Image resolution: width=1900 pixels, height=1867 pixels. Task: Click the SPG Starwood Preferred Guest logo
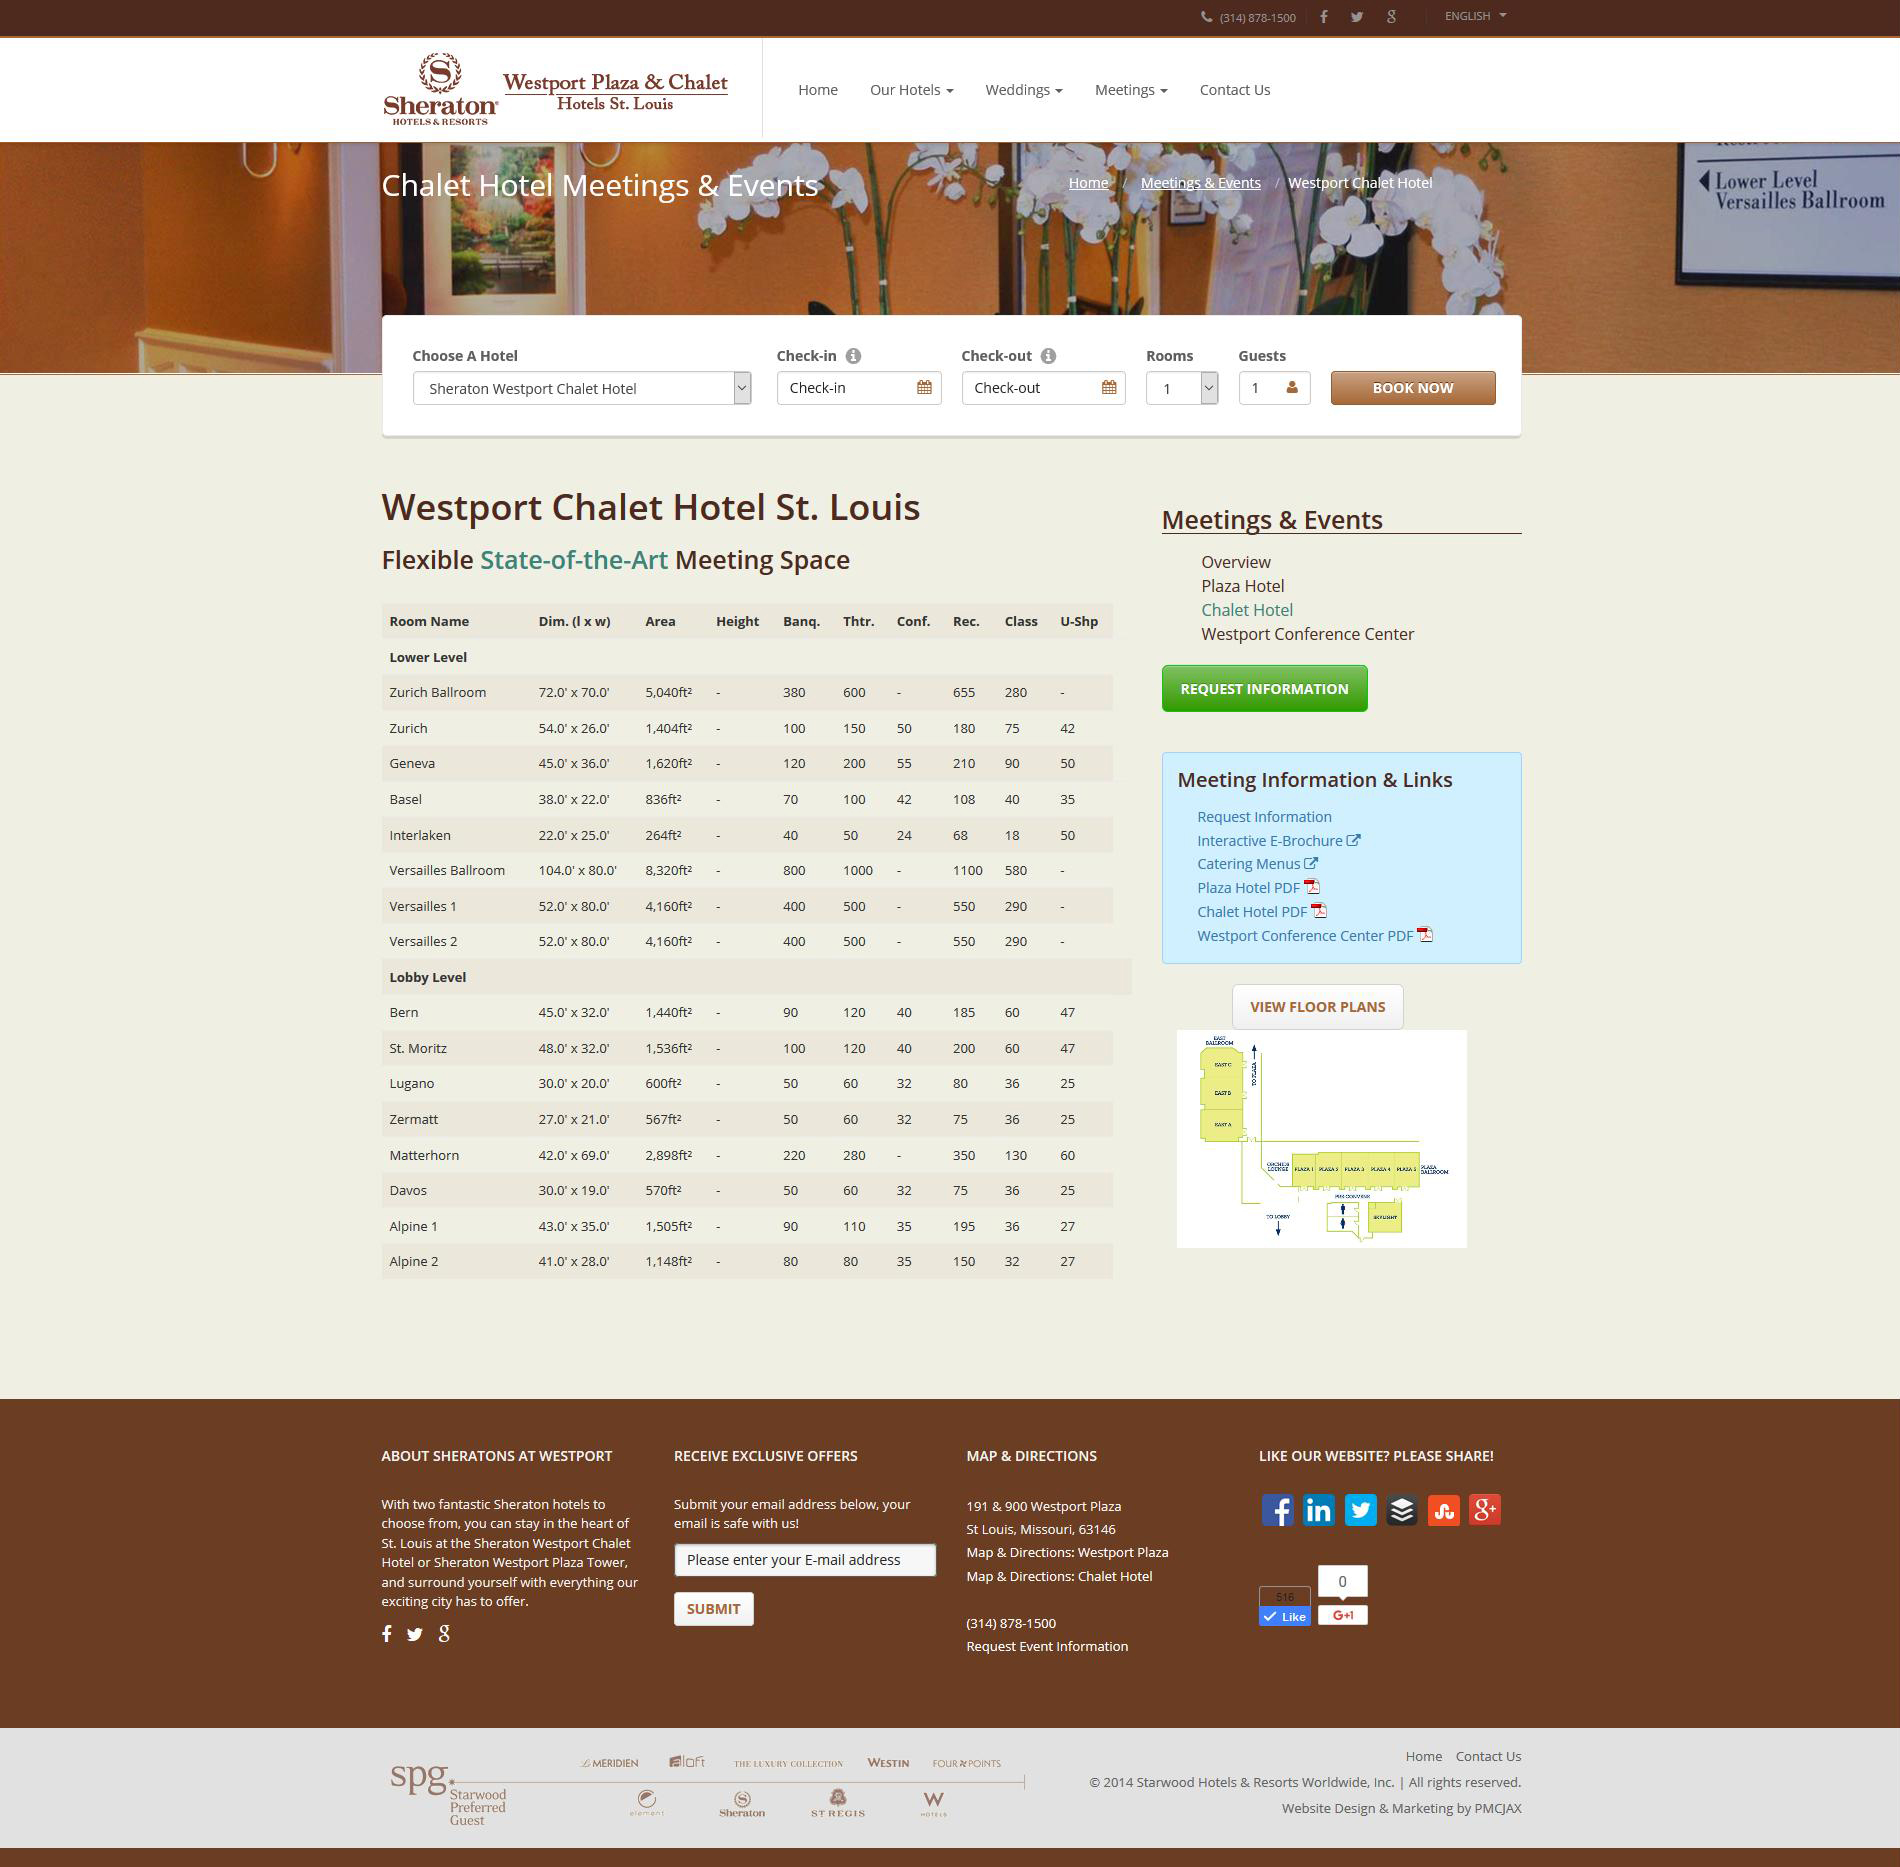click(448, 1794)
